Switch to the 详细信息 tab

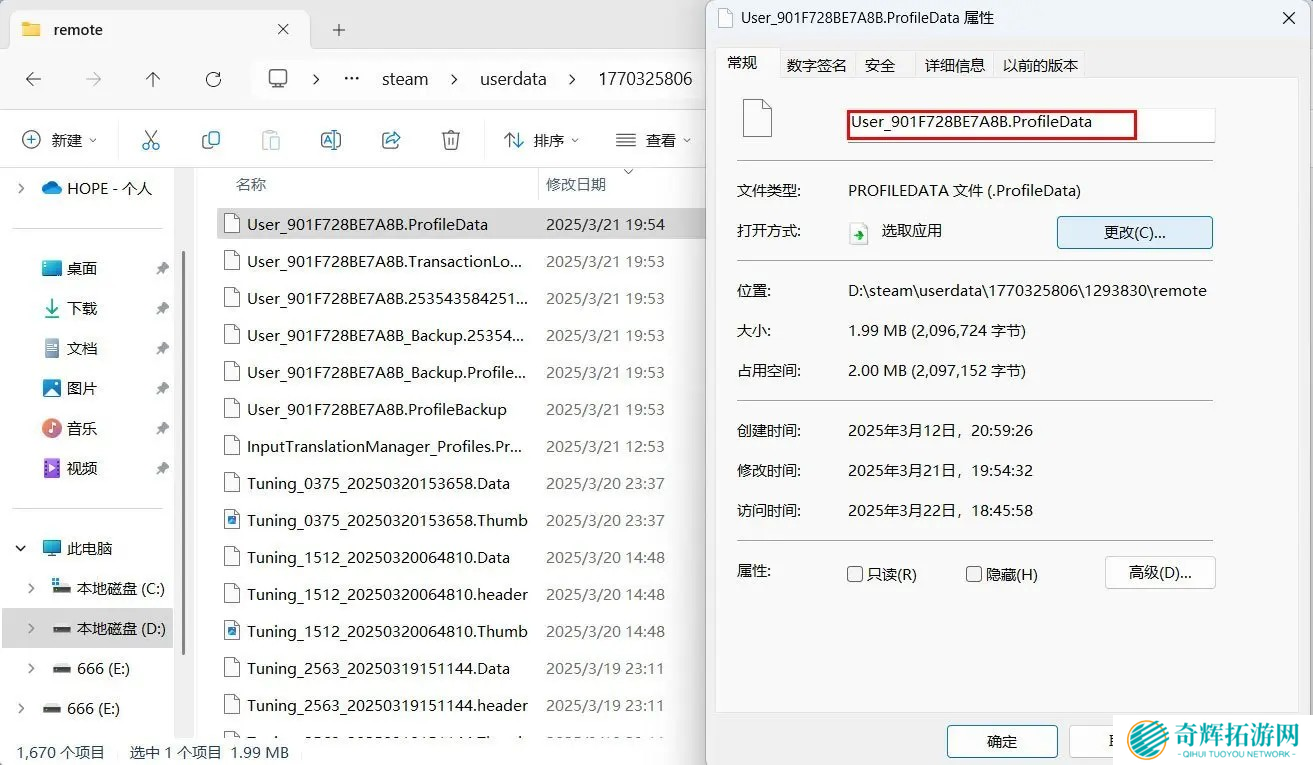click(x=954, y=65)
